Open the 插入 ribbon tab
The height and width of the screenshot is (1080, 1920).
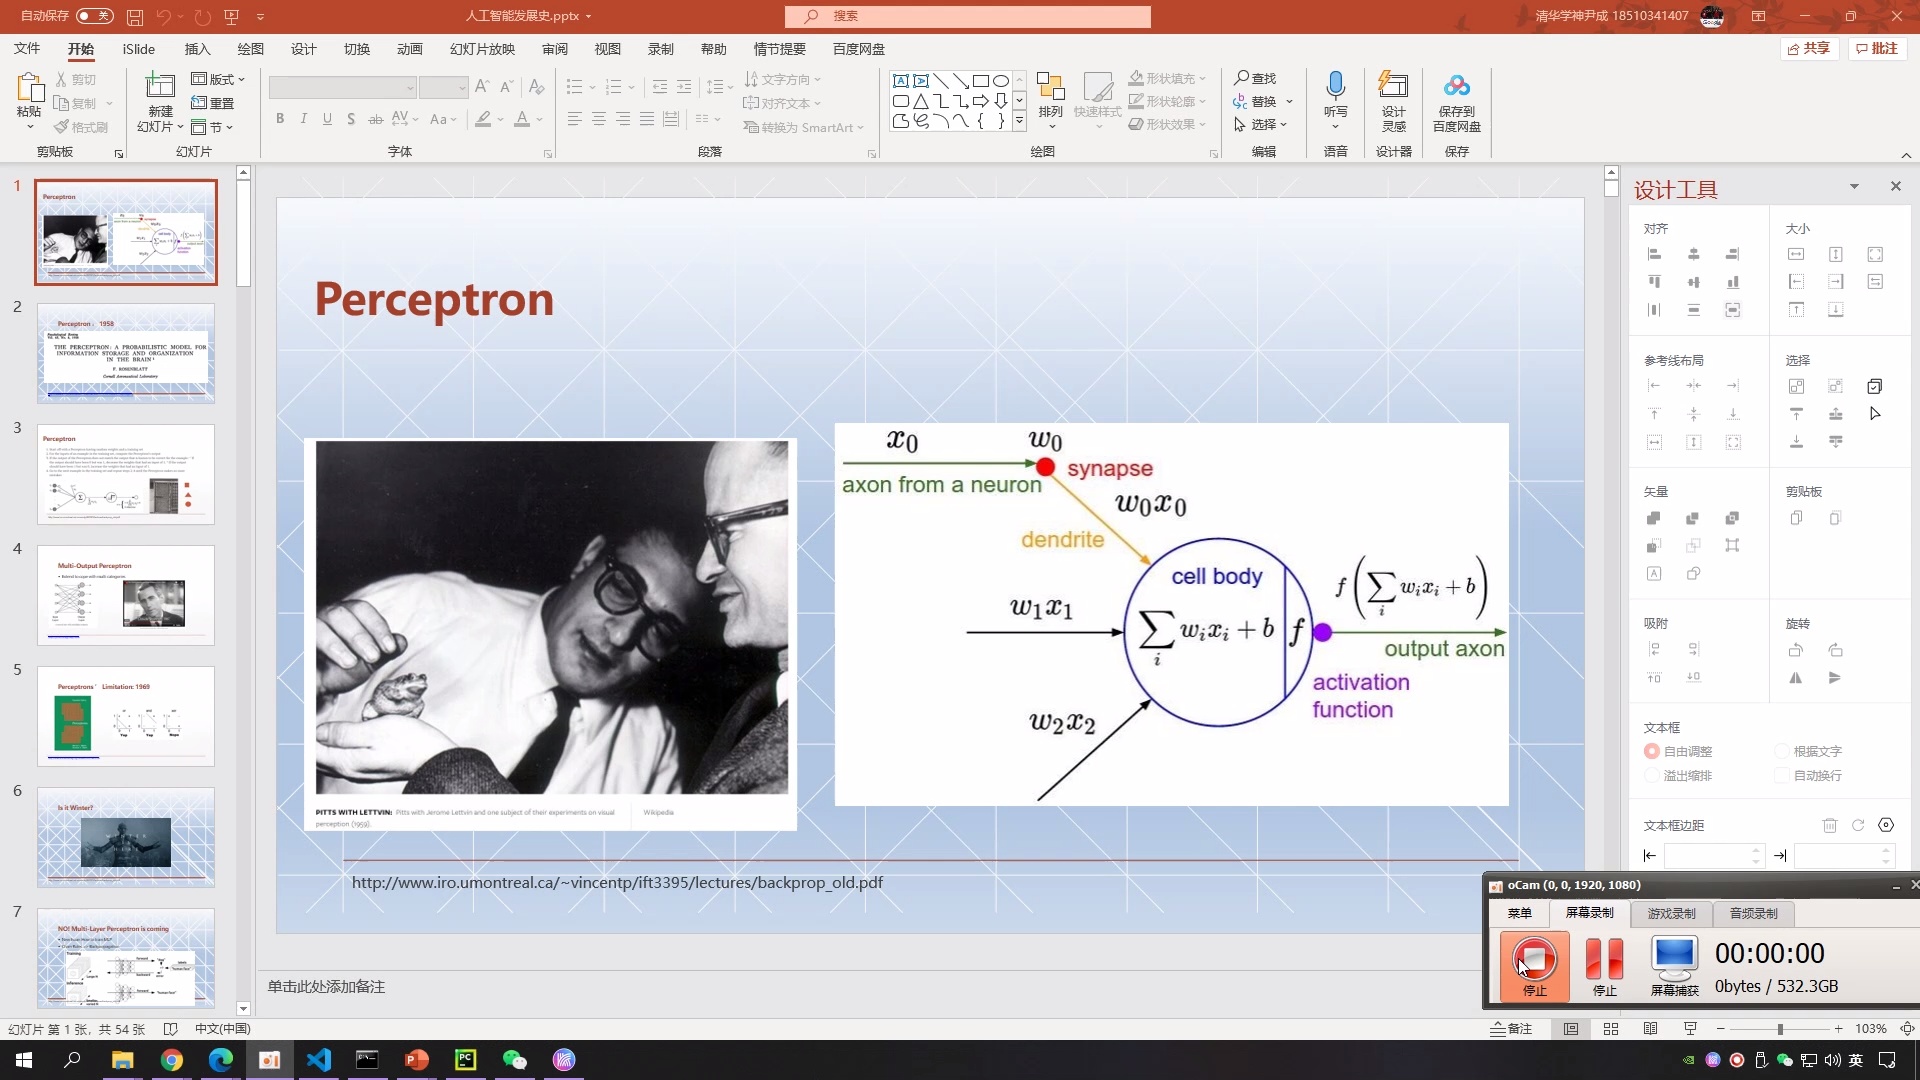pos(197,49)
